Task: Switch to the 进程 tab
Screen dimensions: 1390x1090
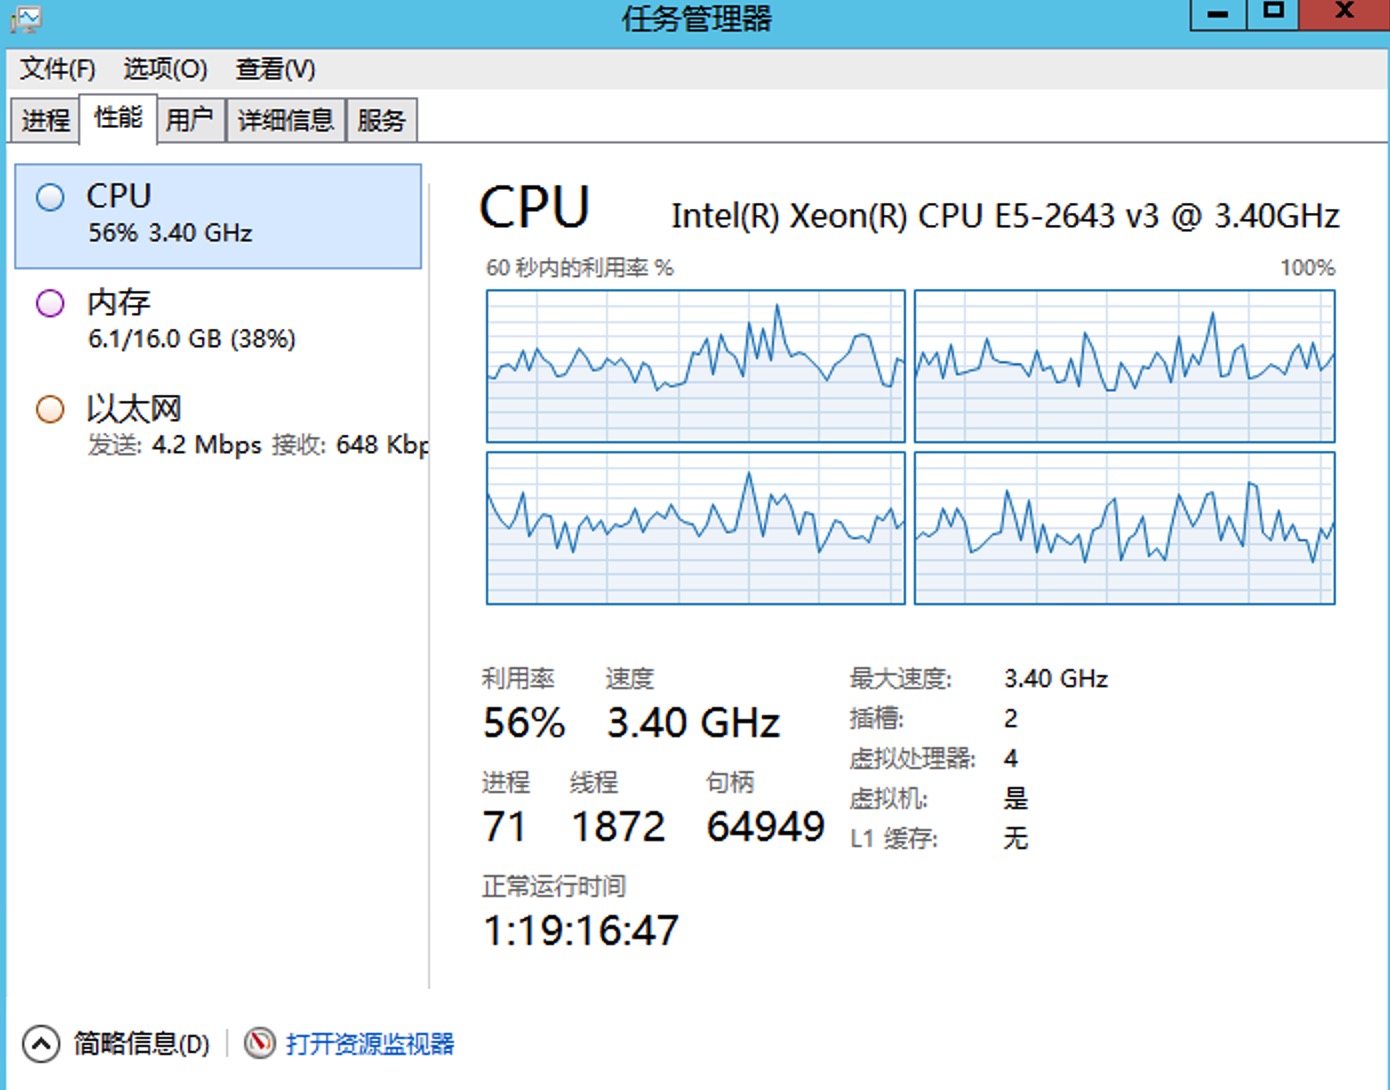Action: click(x=46, y=121)
